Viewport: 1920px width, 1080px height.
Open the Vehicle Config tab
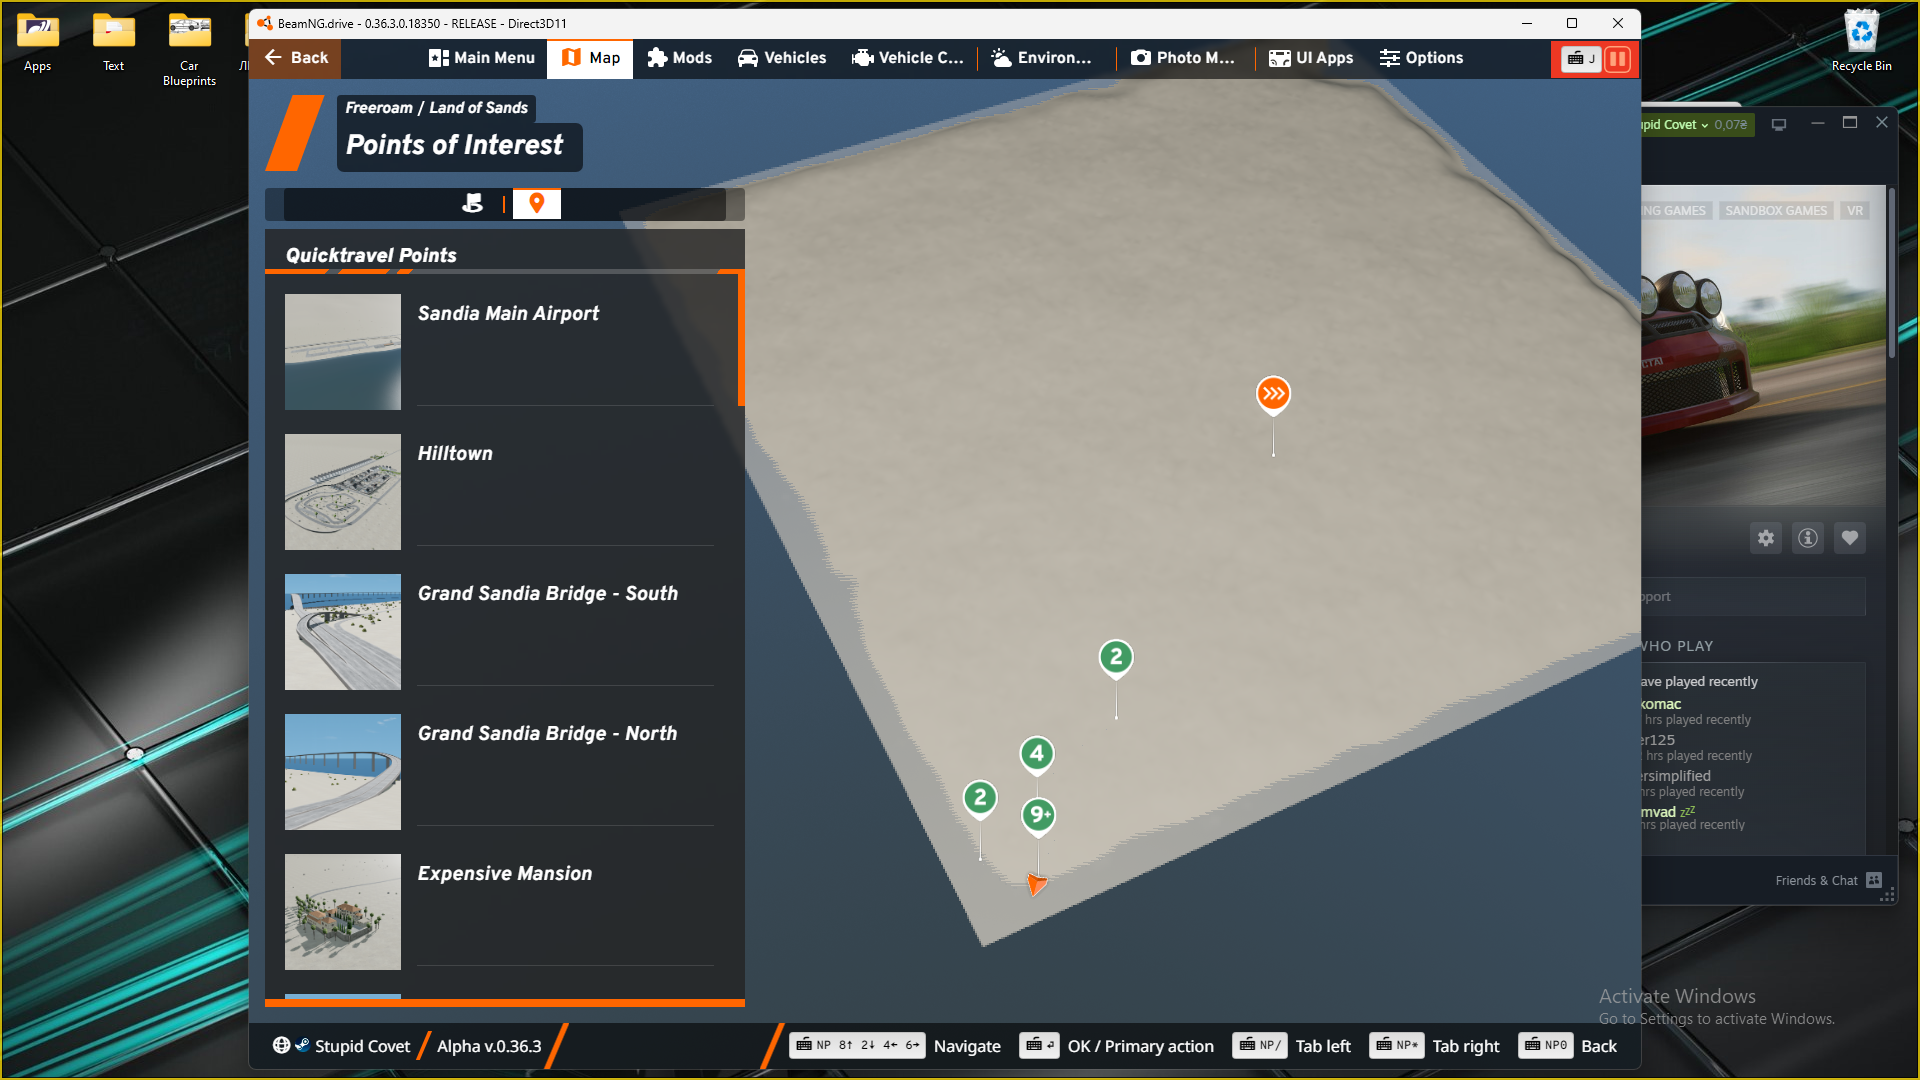coord(908,58)
